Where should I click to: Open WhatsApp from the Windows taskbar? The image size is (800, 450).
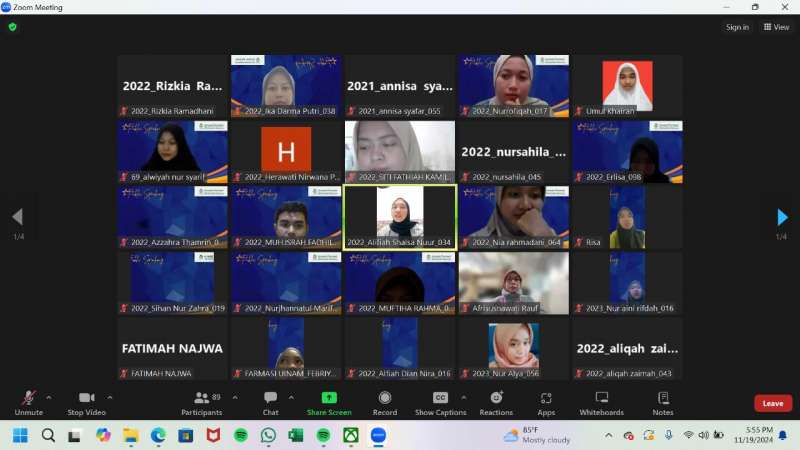[x=268, y=436]
